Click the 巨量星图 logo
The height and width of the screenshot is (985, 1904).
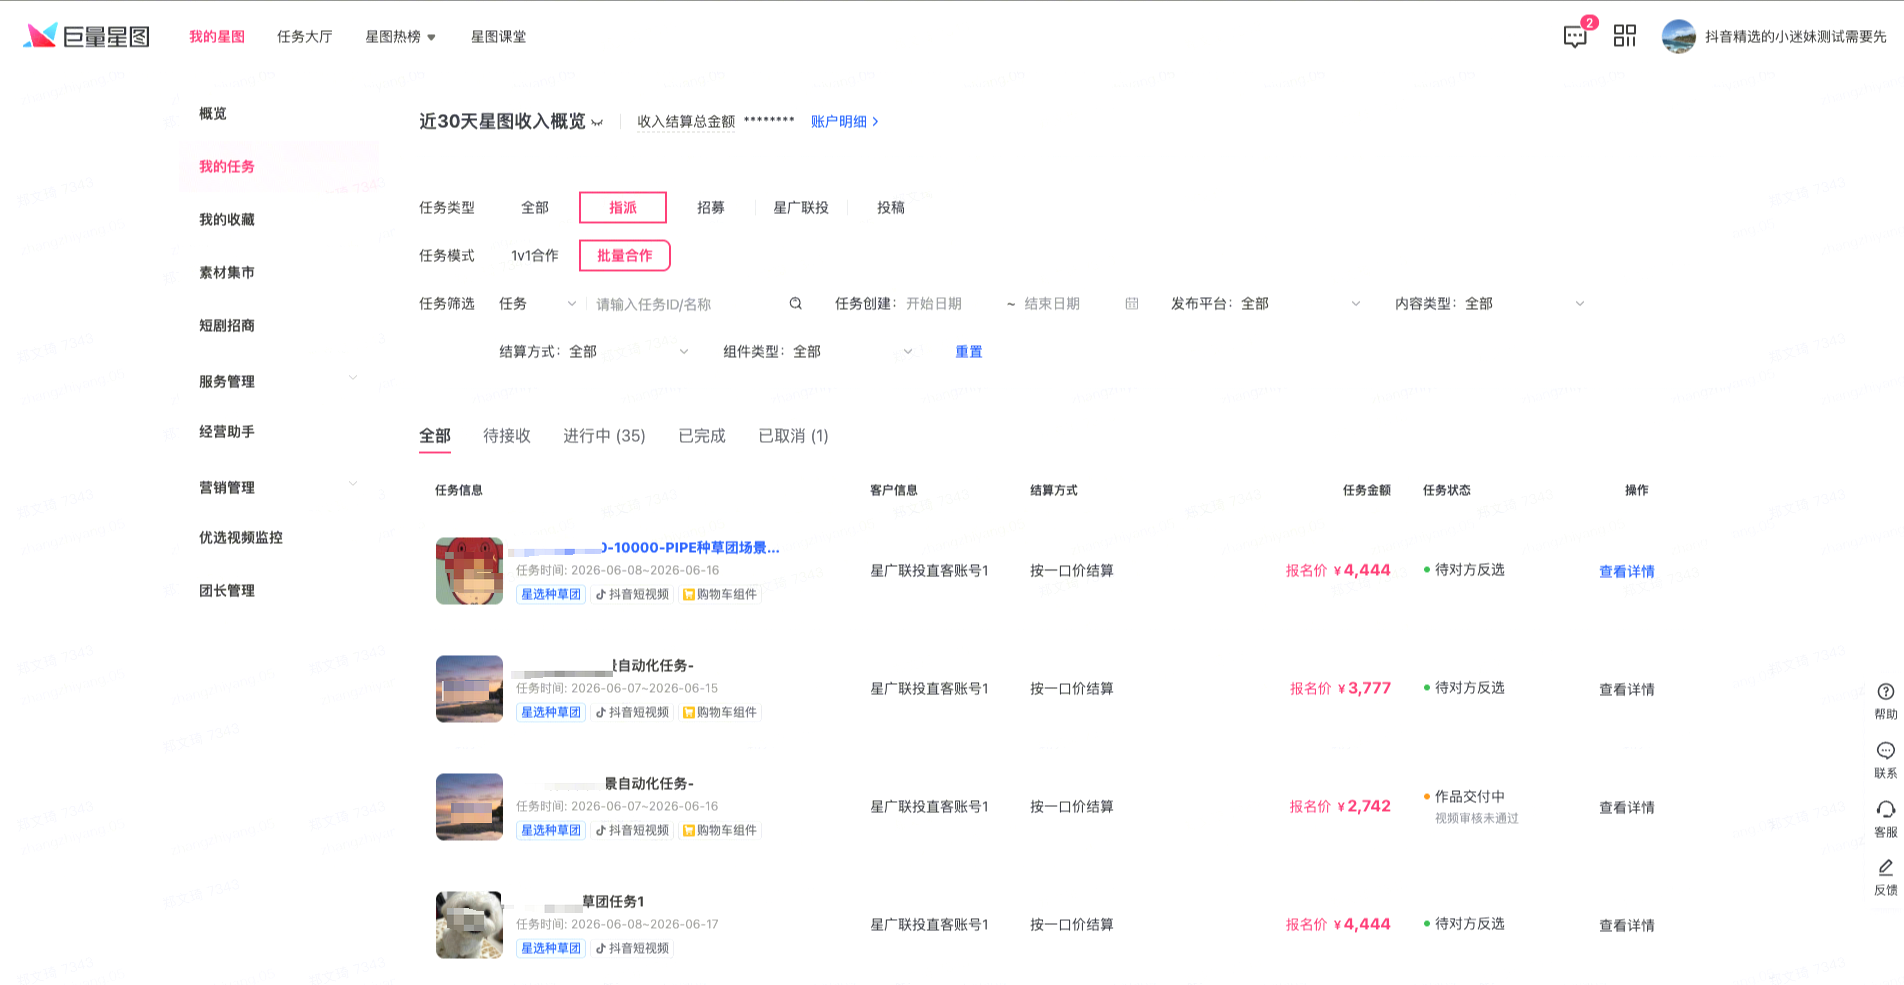87,36
